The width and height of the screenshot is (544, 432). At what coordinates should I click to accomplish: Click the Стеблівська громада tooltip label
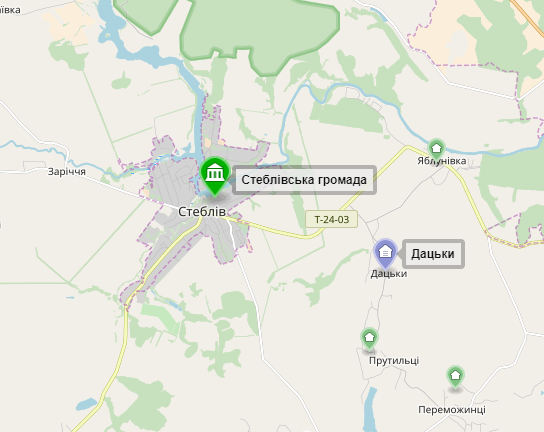pos(304,180)
